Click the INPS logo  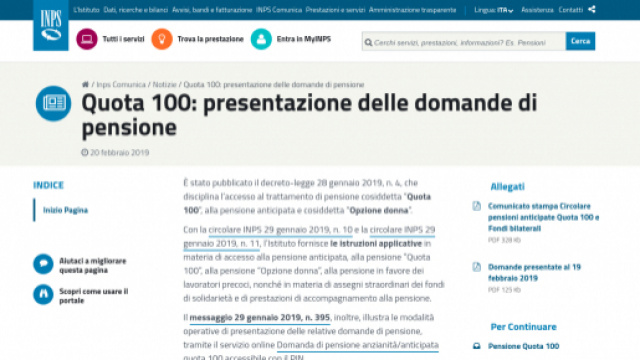(51, 25)
